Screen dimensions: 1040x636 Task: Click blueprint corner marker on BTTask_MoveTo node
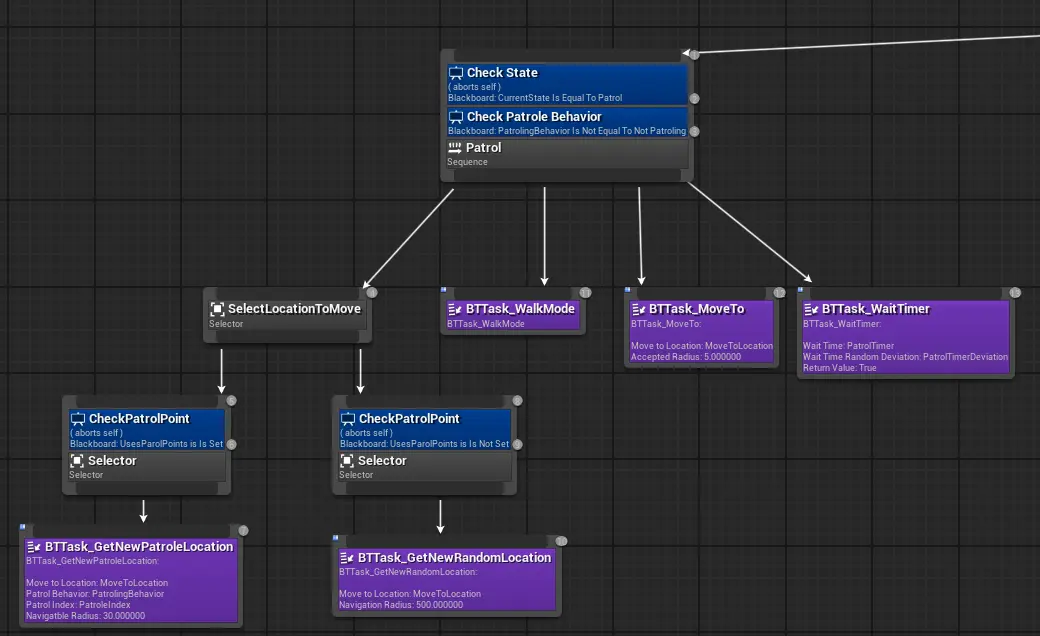coord(628,290)
